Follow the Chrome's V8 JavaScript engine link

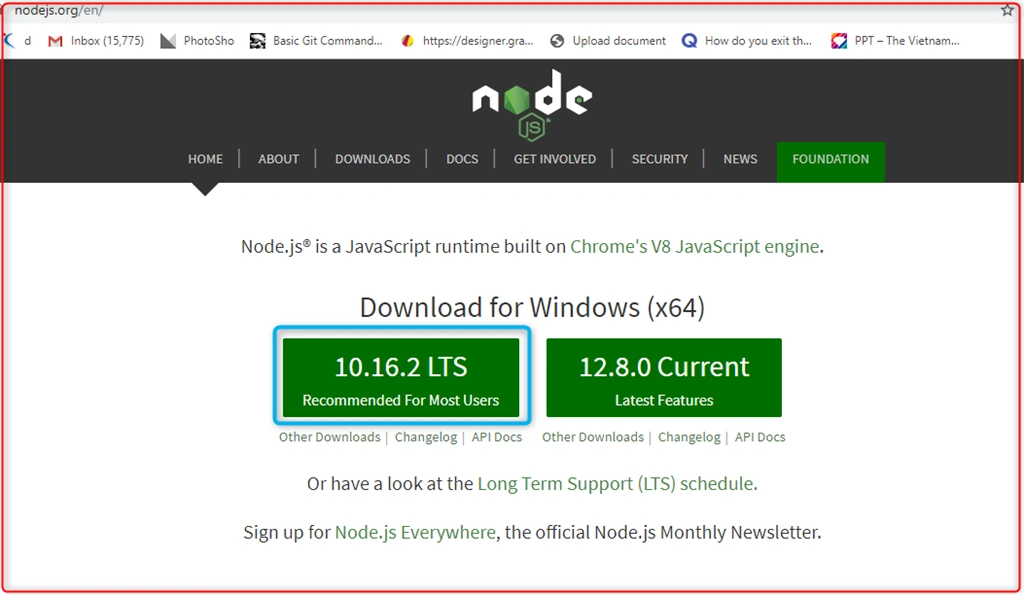point(694,246)
